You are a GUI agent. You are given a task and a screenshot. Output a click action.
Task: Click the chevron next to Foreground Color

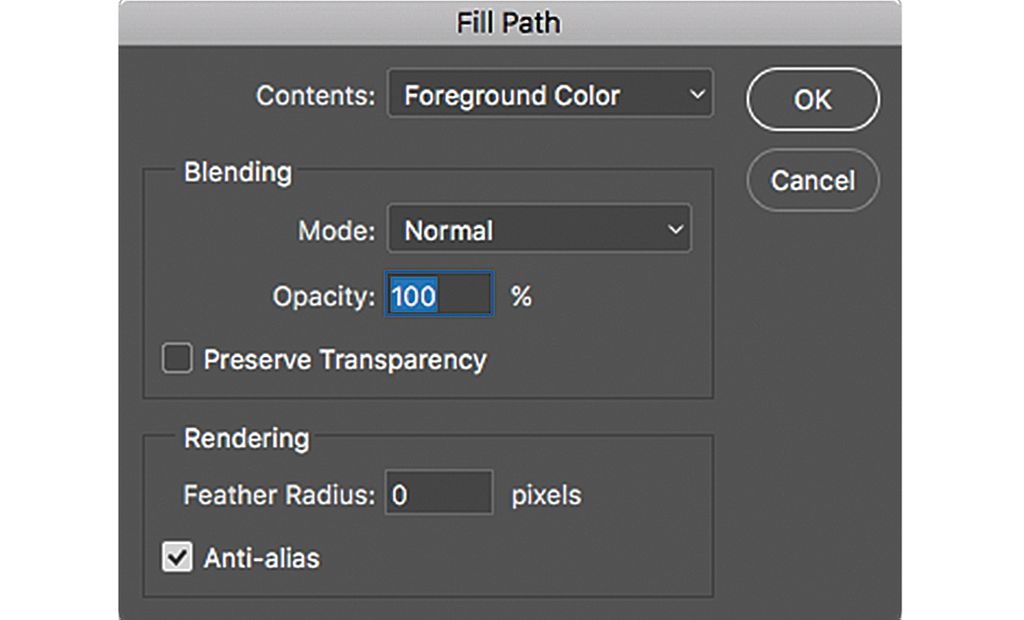697,94
